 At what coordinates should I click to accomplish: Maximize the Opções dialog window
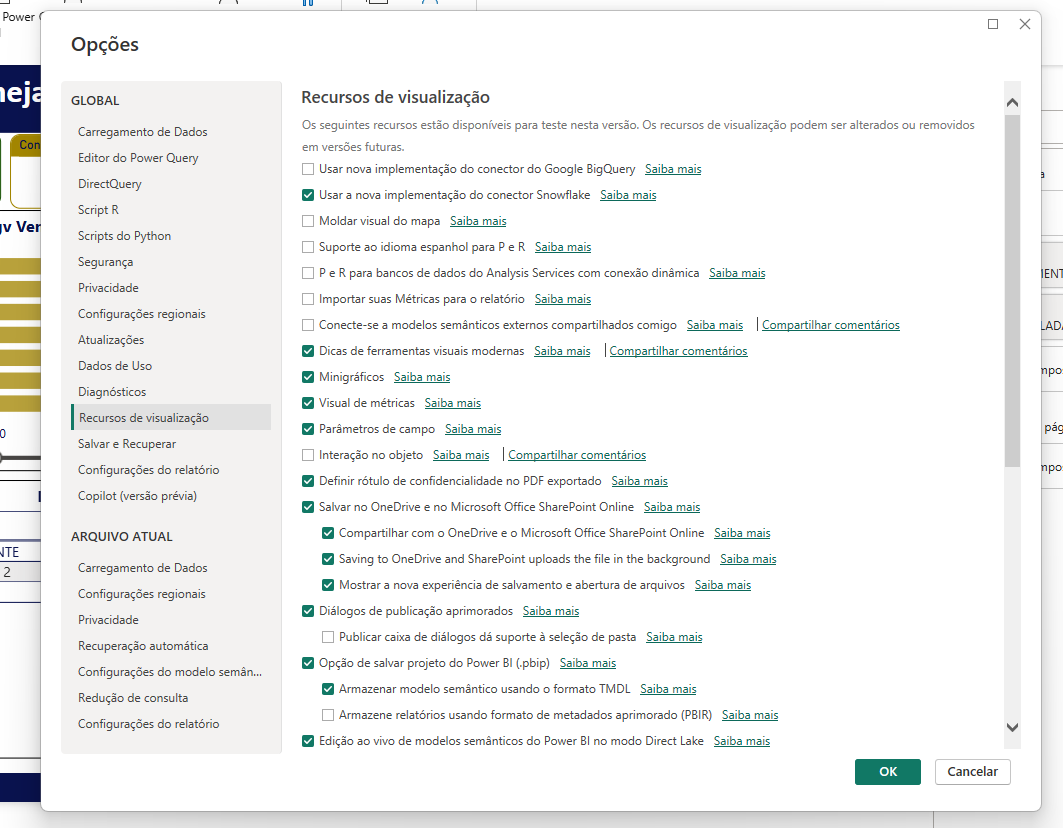point(992,24)
